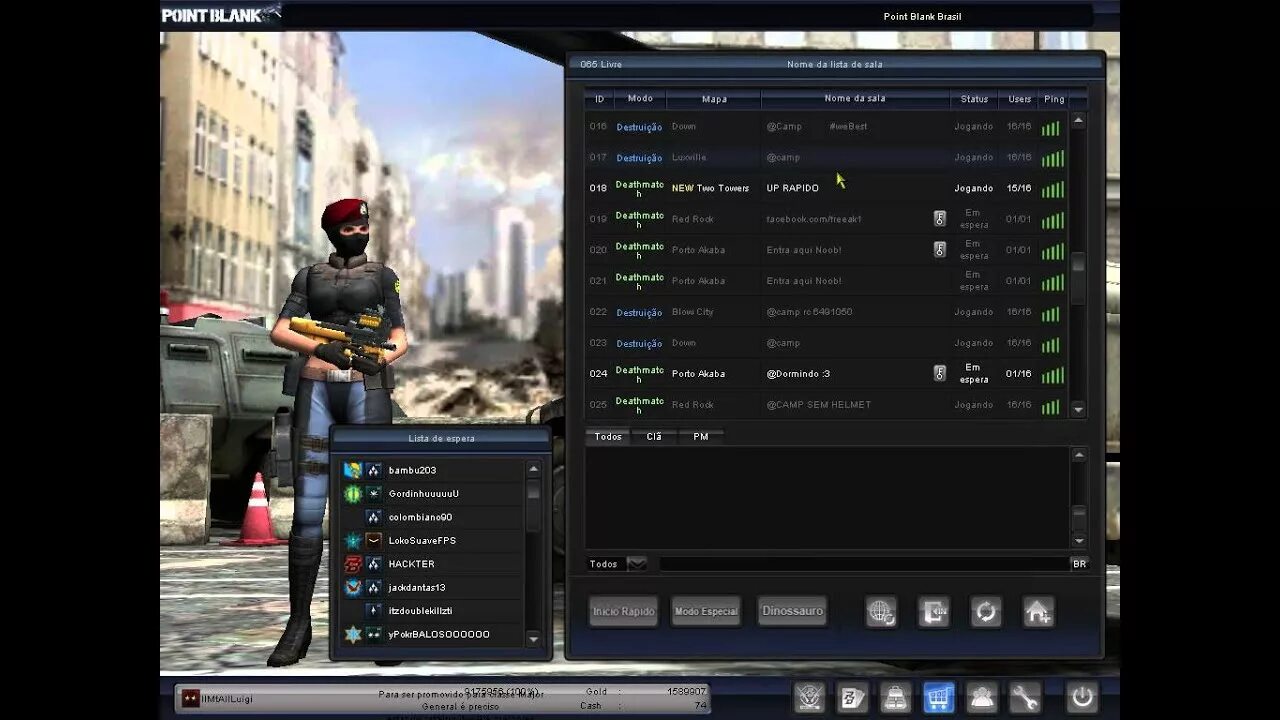Click the enter room door icon
The height and width of the screenshot is (720, 1280).
click(x=934, y=611)
